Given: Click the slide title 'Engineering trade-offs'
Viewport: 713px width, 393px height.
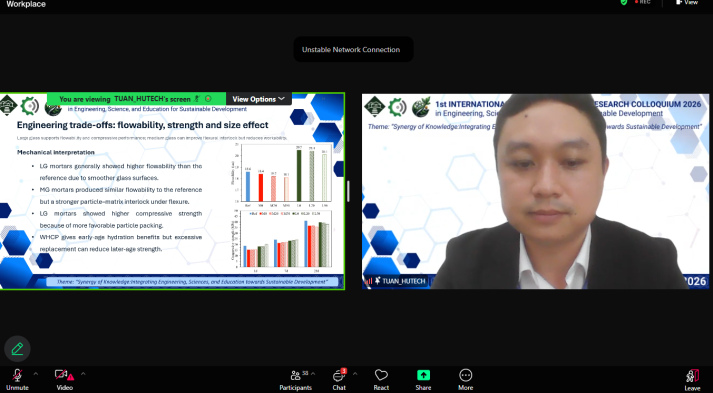Looking at the screenshot, I should 142,125.
